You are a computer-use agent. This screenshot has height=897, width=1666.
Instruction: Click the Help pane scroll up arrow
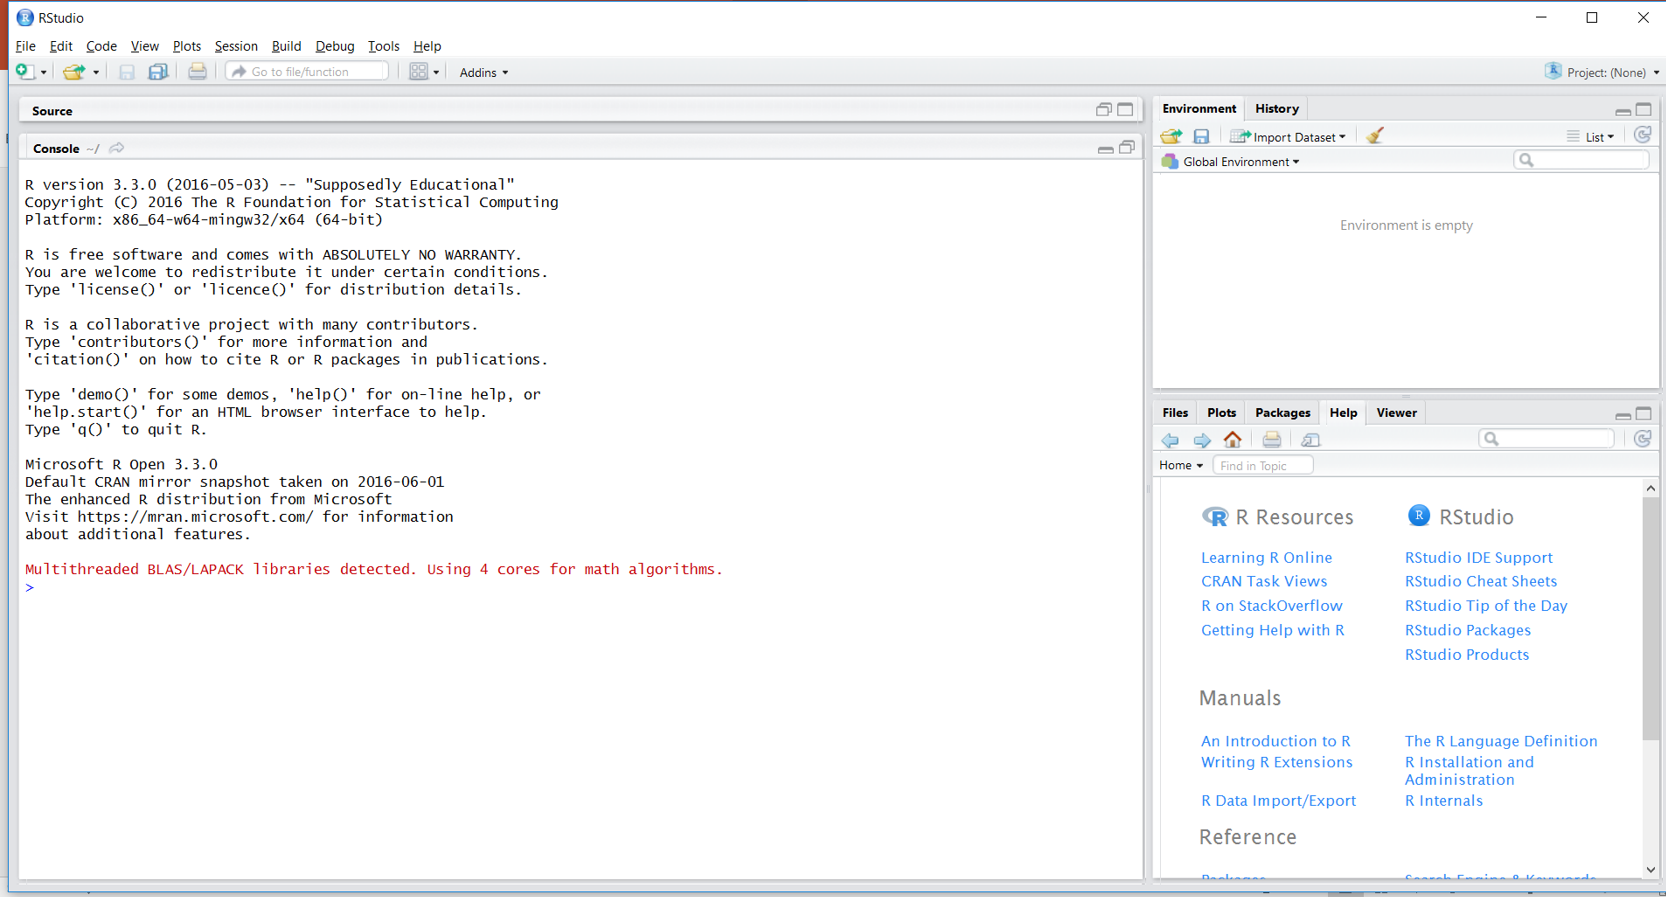[x=1651, y=488]
